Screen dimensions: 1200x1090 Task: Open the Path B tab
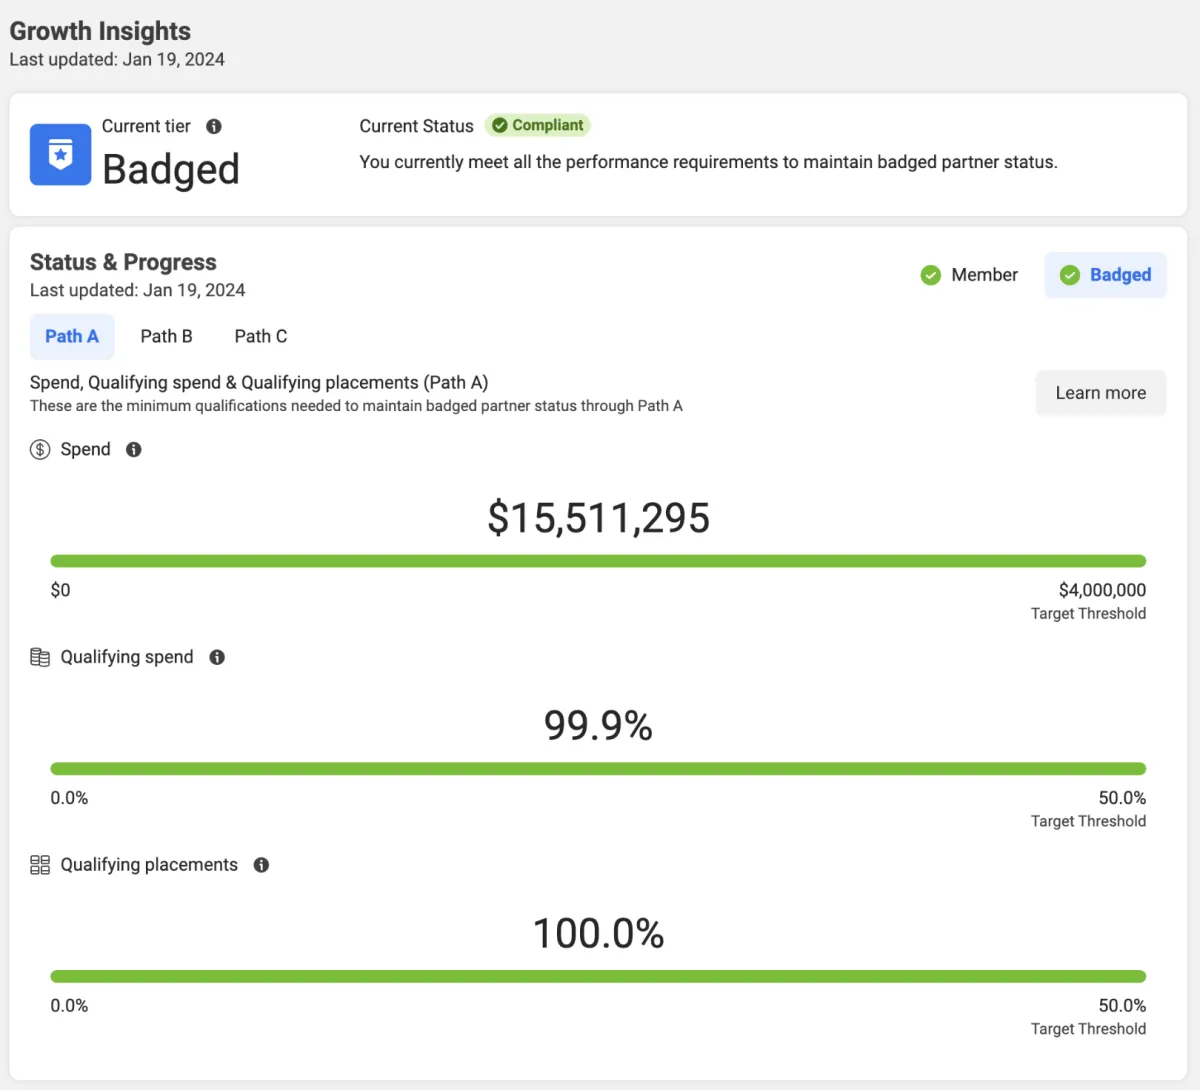pyautogui.click(x=166, y=337)
